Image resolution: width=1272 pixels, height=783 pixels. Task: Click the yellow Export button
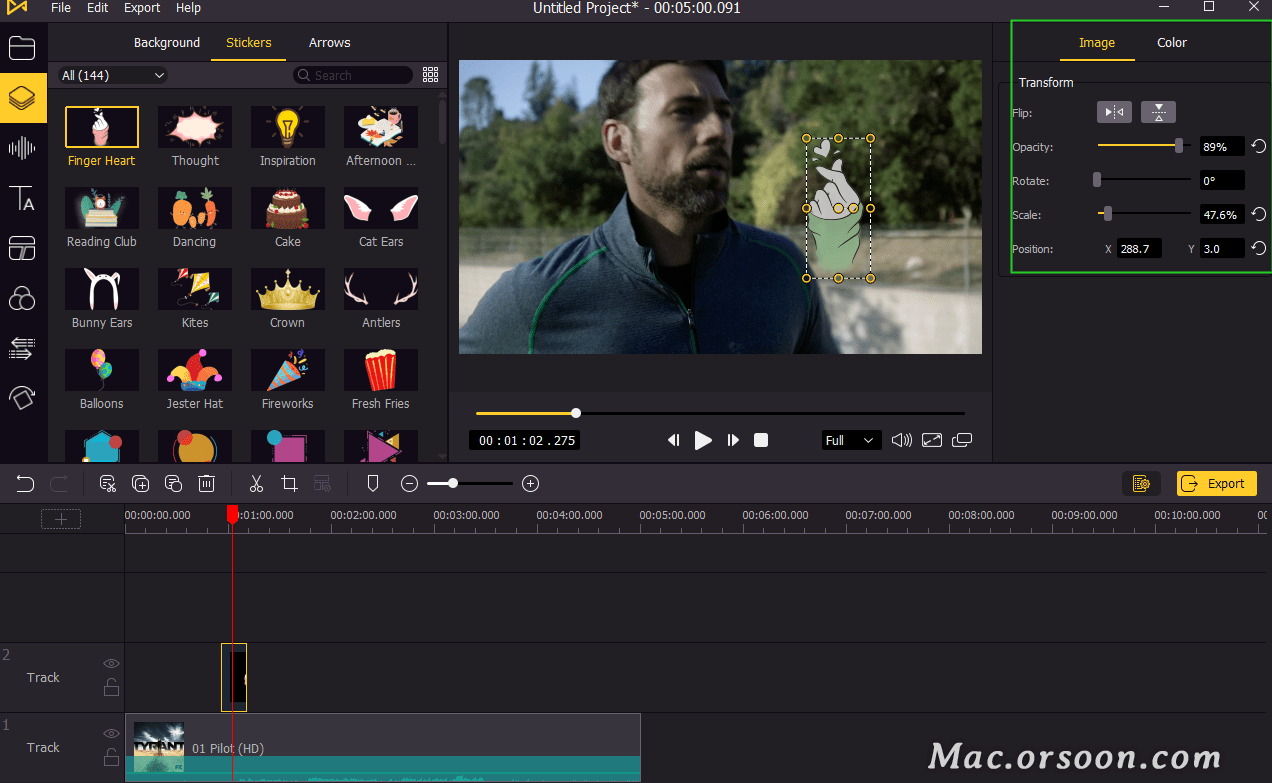[1216, 484]
